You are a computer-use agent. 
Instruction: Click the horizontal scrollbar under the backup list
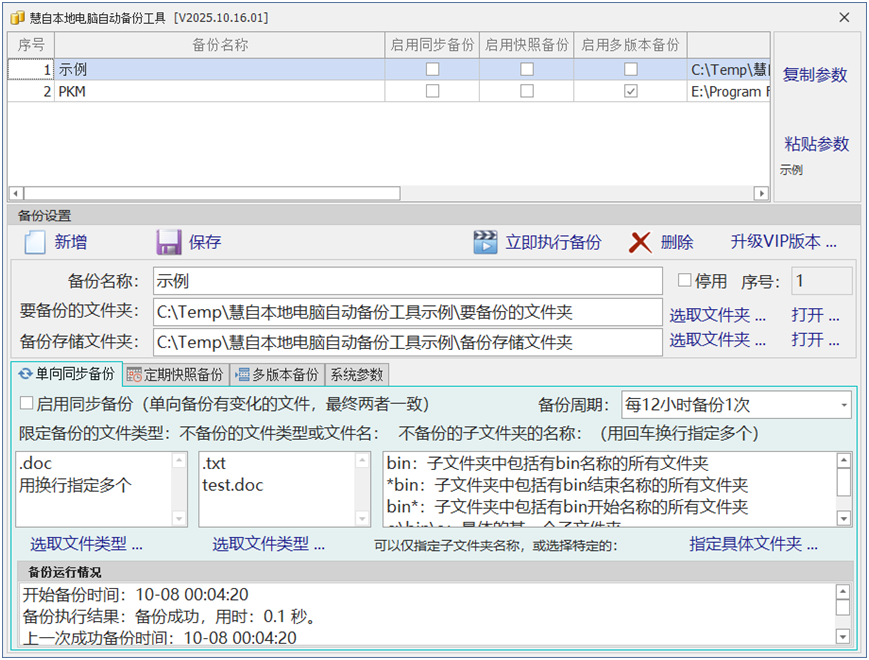tap(200, 193)
